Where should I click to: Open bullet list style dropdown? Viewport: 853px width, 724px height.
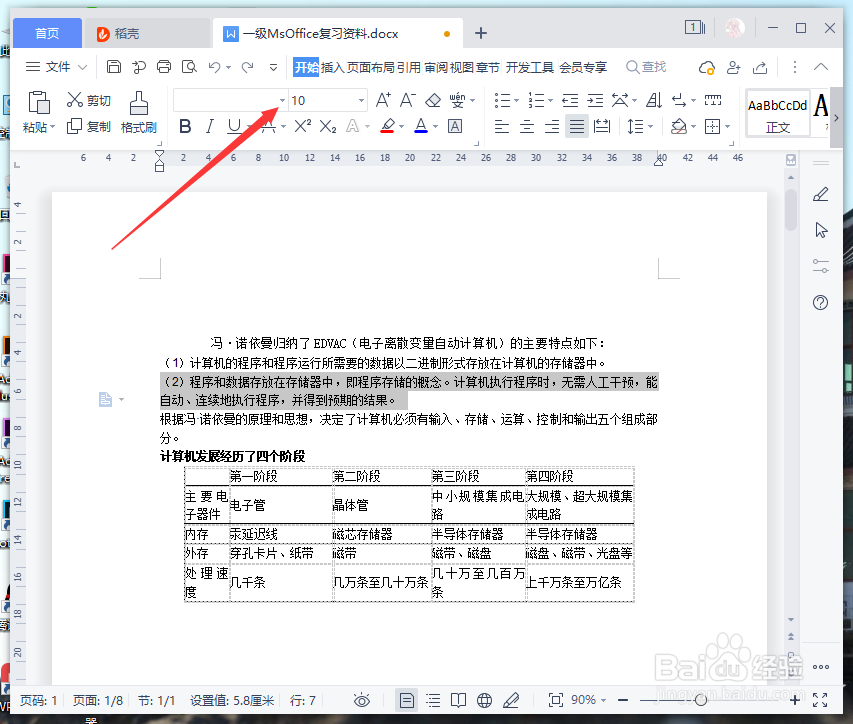click(516, 101)
